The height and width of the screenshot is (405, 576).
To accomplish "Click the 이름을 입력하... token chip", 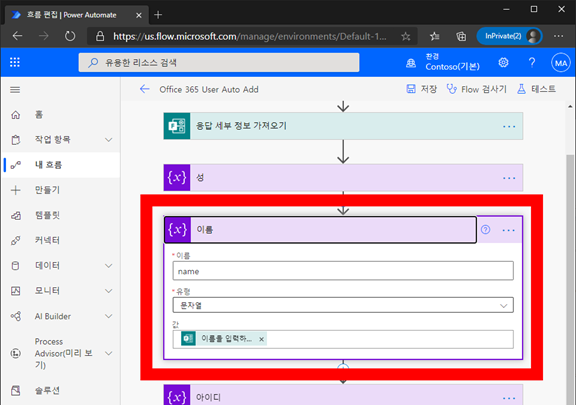I will point(223,338).
